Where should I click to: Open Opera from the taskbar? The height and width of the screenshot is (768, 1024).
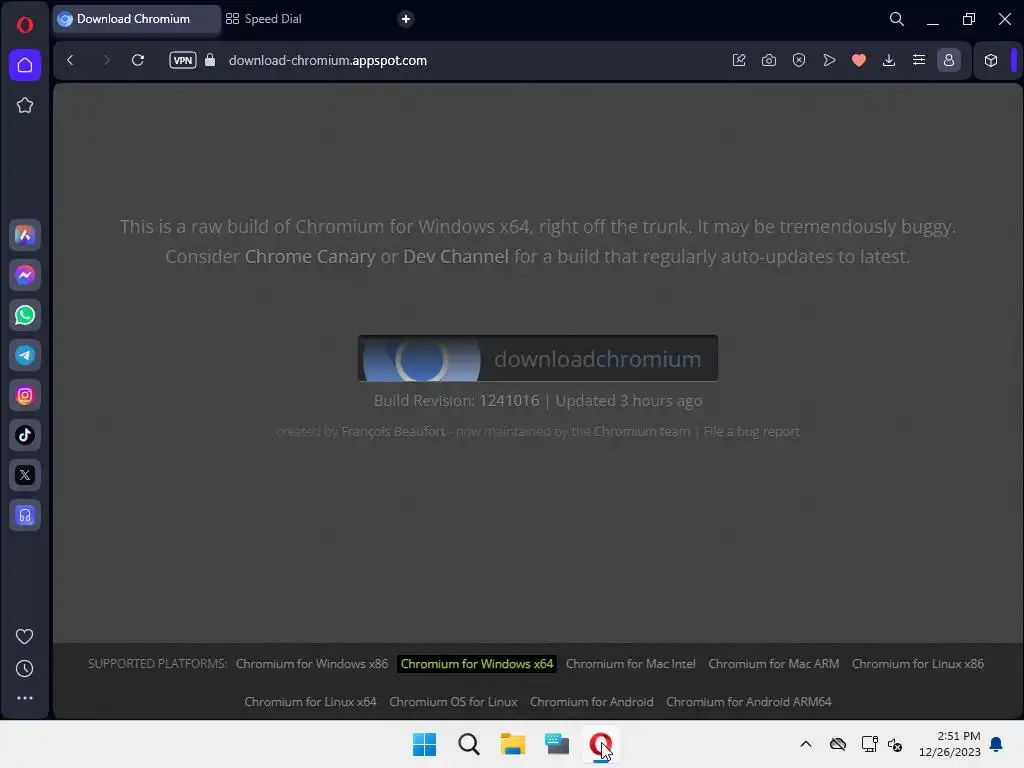pyautogui.click(x=601, y=744)
